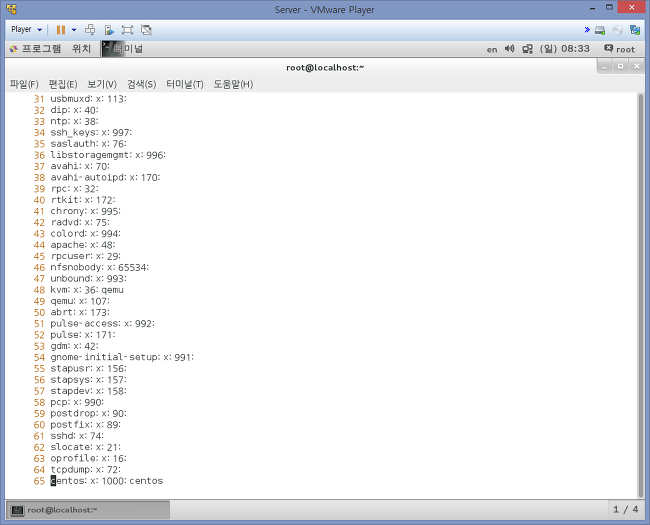Click the network adapter device icon
Image resolution: width=650 pixels, height=525 pixels.
tap(635, 30)
